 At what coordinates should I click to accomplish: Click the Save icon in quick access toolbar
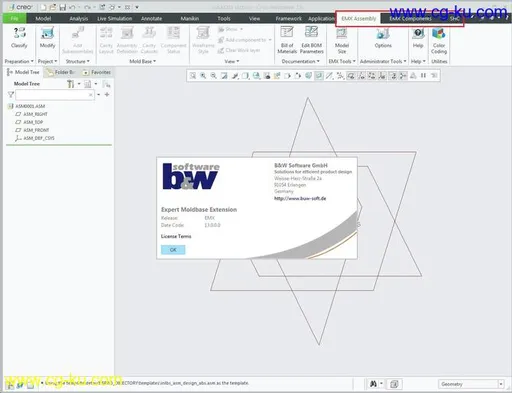(x=62, y=7)
